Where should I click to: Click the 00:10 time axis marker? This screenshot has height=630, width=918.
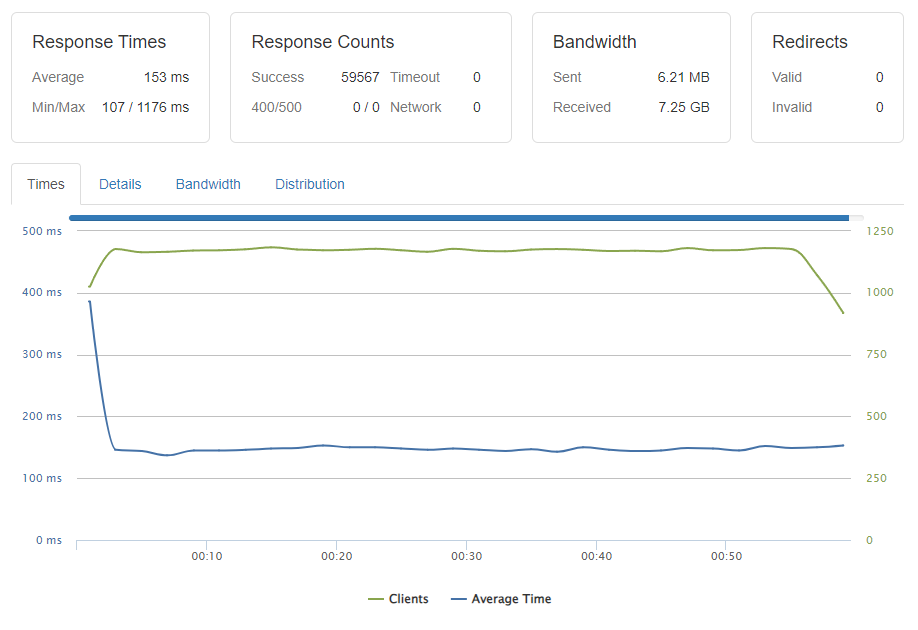[x=207, y=556]
